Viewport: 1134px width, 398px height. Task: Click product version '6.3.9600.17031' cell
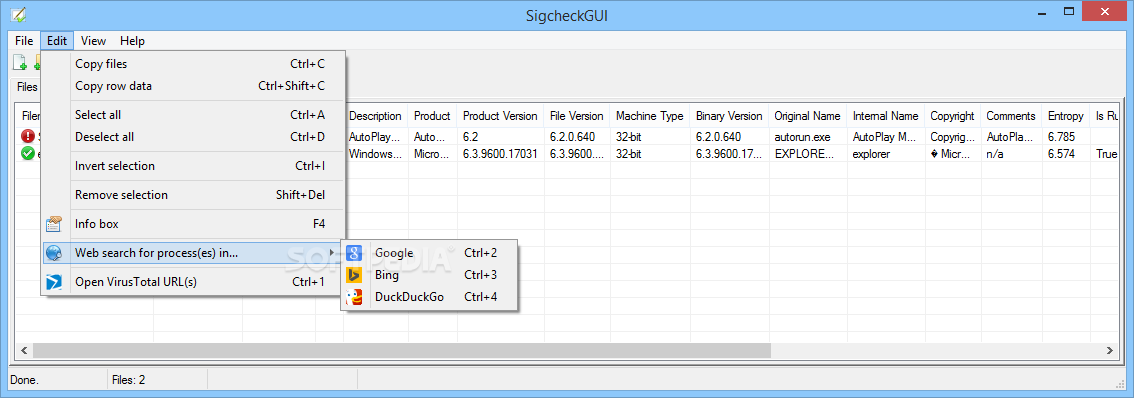[x=500, y=153]
